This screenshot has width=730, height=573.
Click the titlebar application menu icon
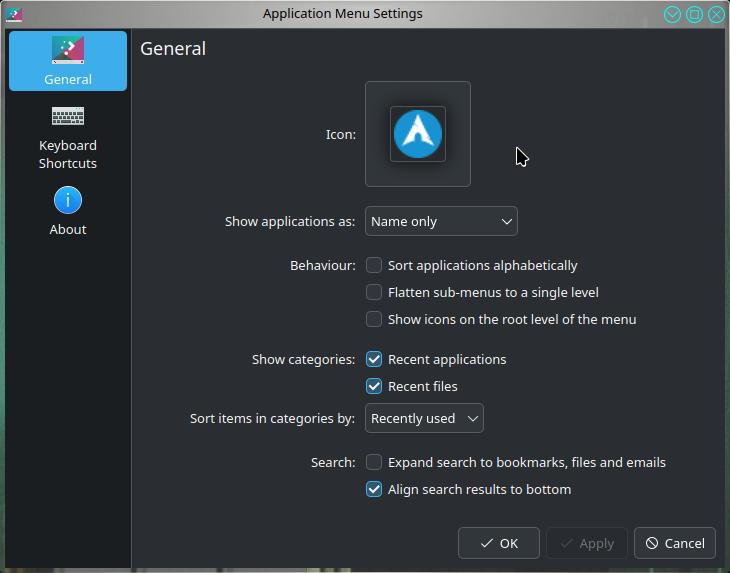[14, 14]
